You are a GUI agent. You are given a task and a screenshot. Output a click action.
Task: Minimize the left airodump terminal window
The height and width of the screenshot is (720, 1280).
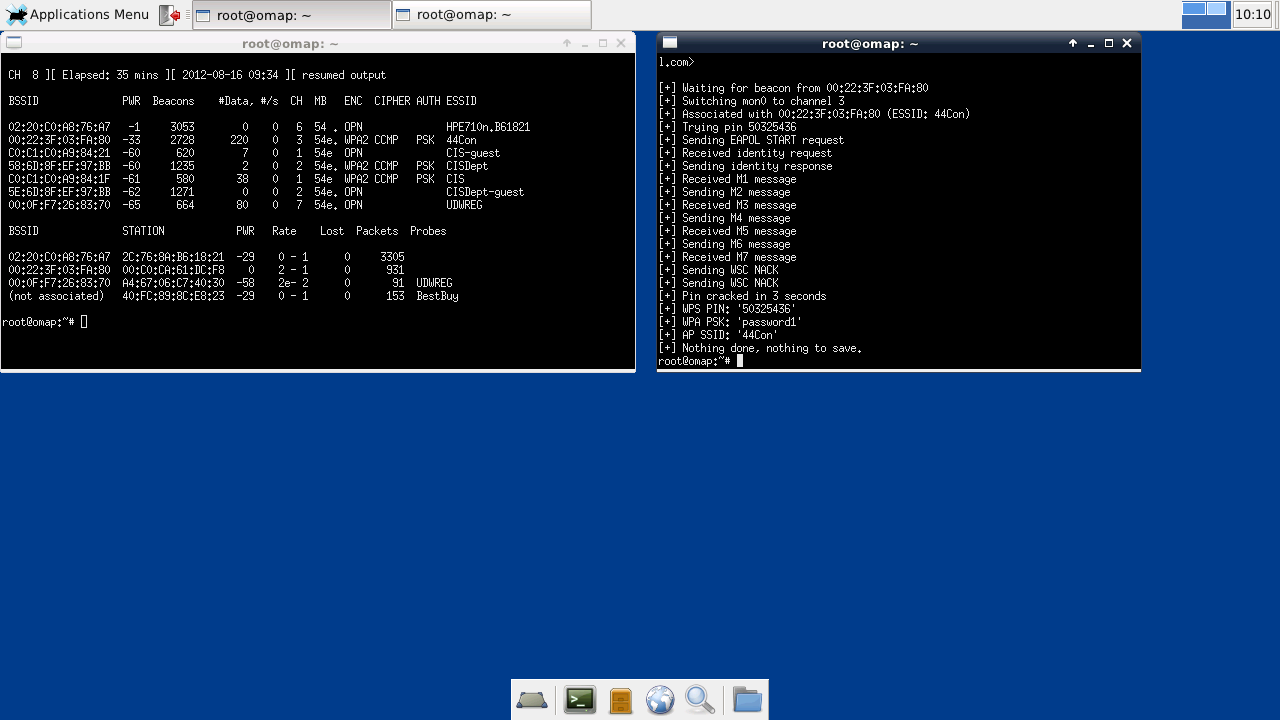(x=585, y=44)
